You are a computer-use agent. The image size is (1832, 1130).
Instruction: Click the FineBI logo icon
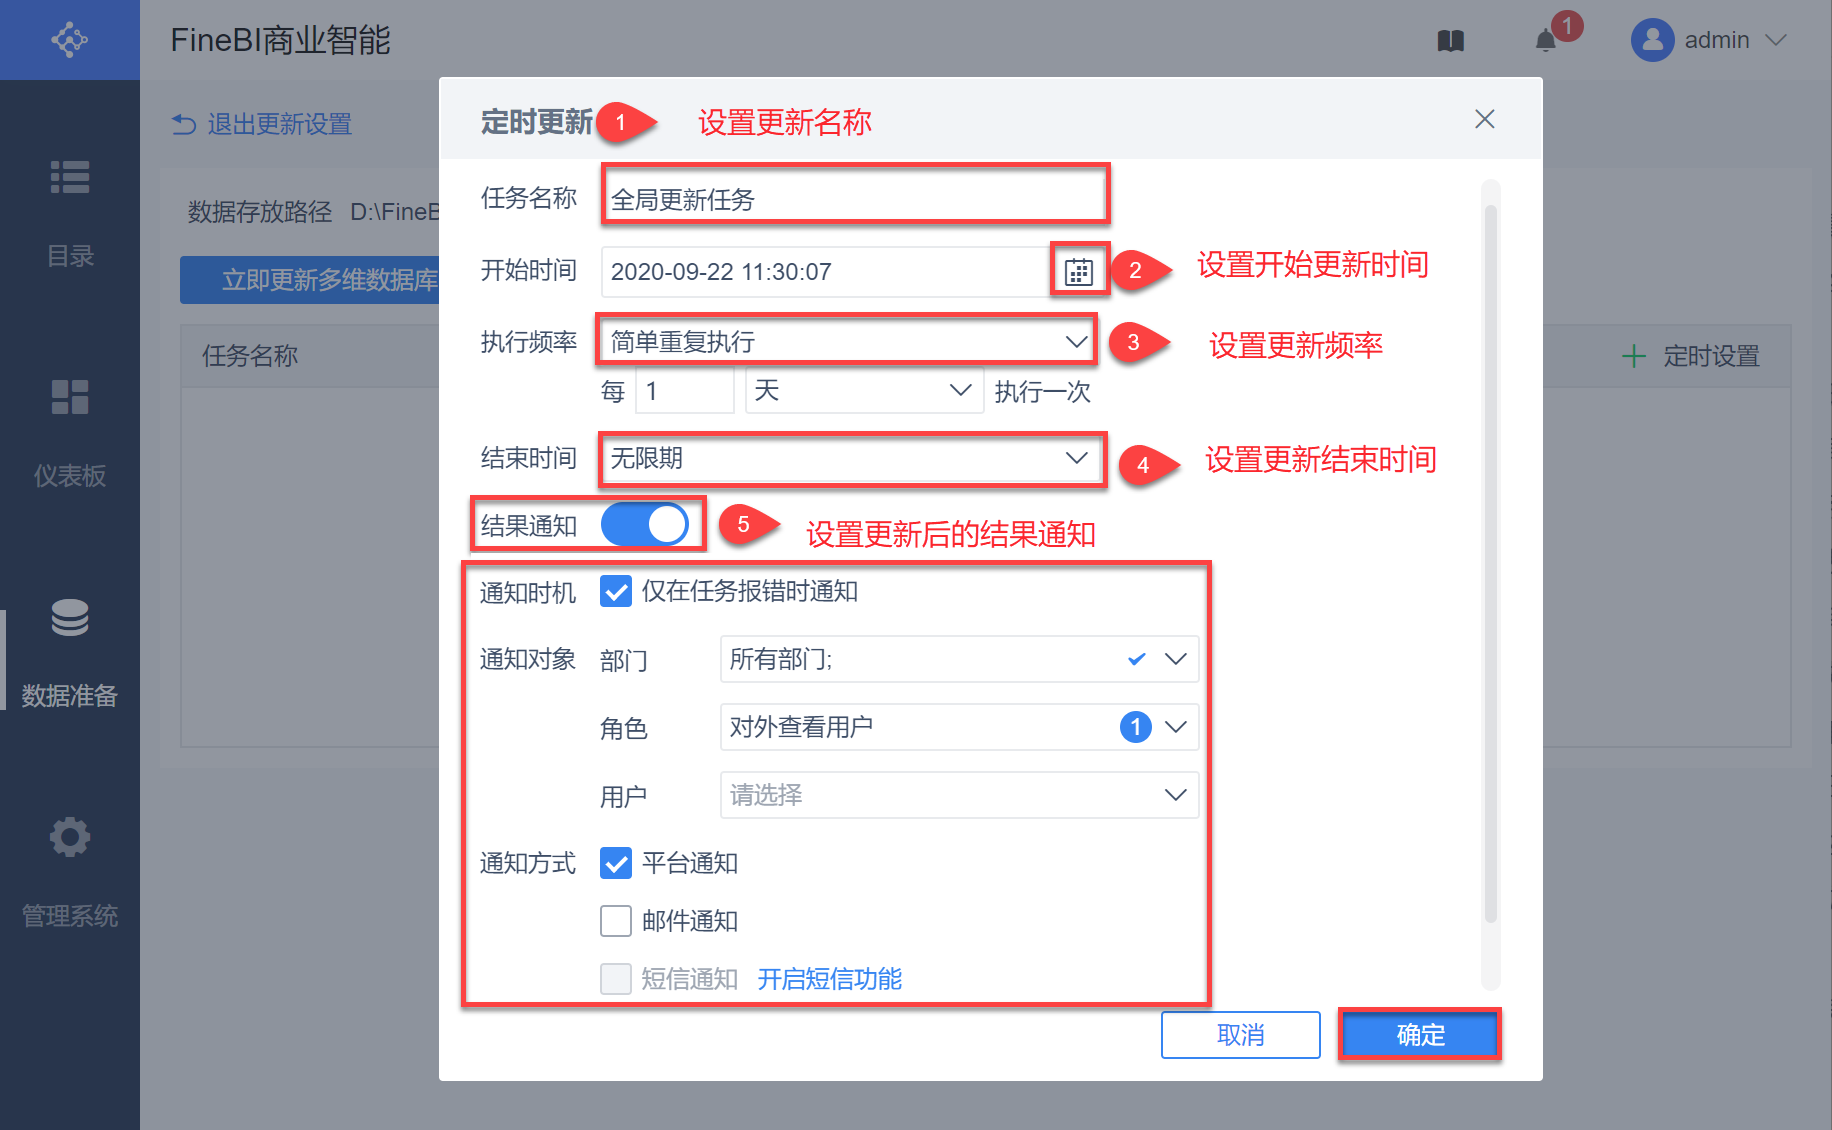tap(70, 40)
